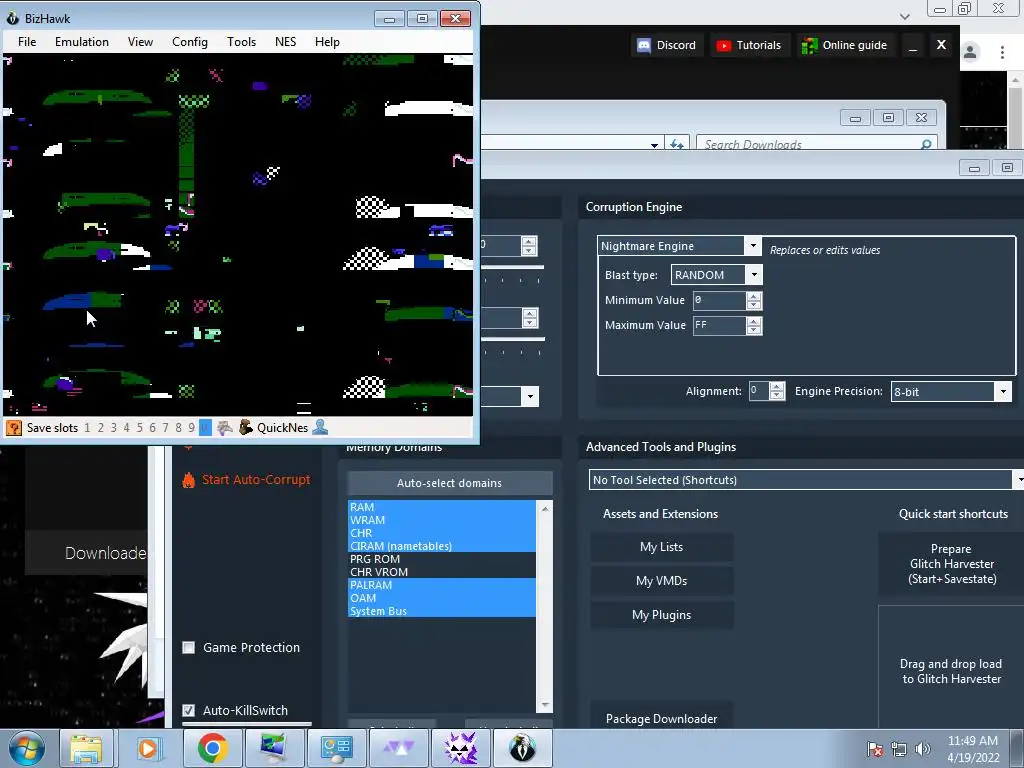This screenshot has width=1024, height=768.
Task: Click the BizHawk question-block status icon
Action: point(14,428)
